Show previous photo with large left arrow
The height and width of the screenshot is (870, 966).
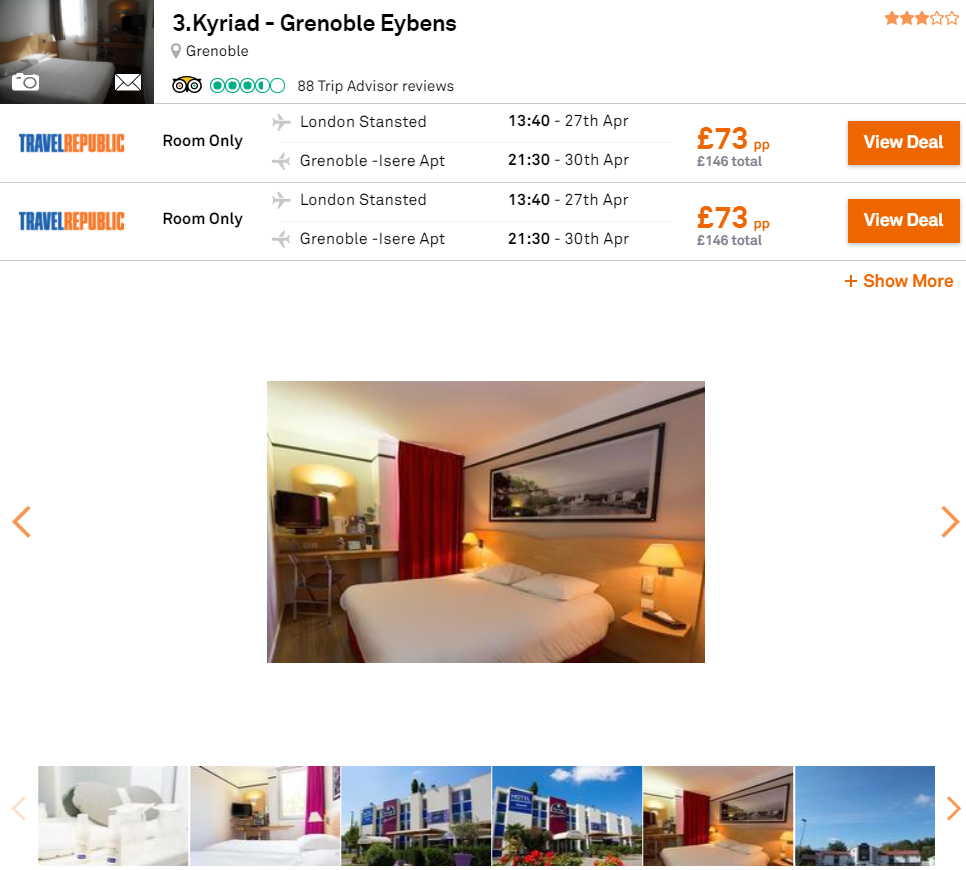pyautogui.click(x=22, y=522)
